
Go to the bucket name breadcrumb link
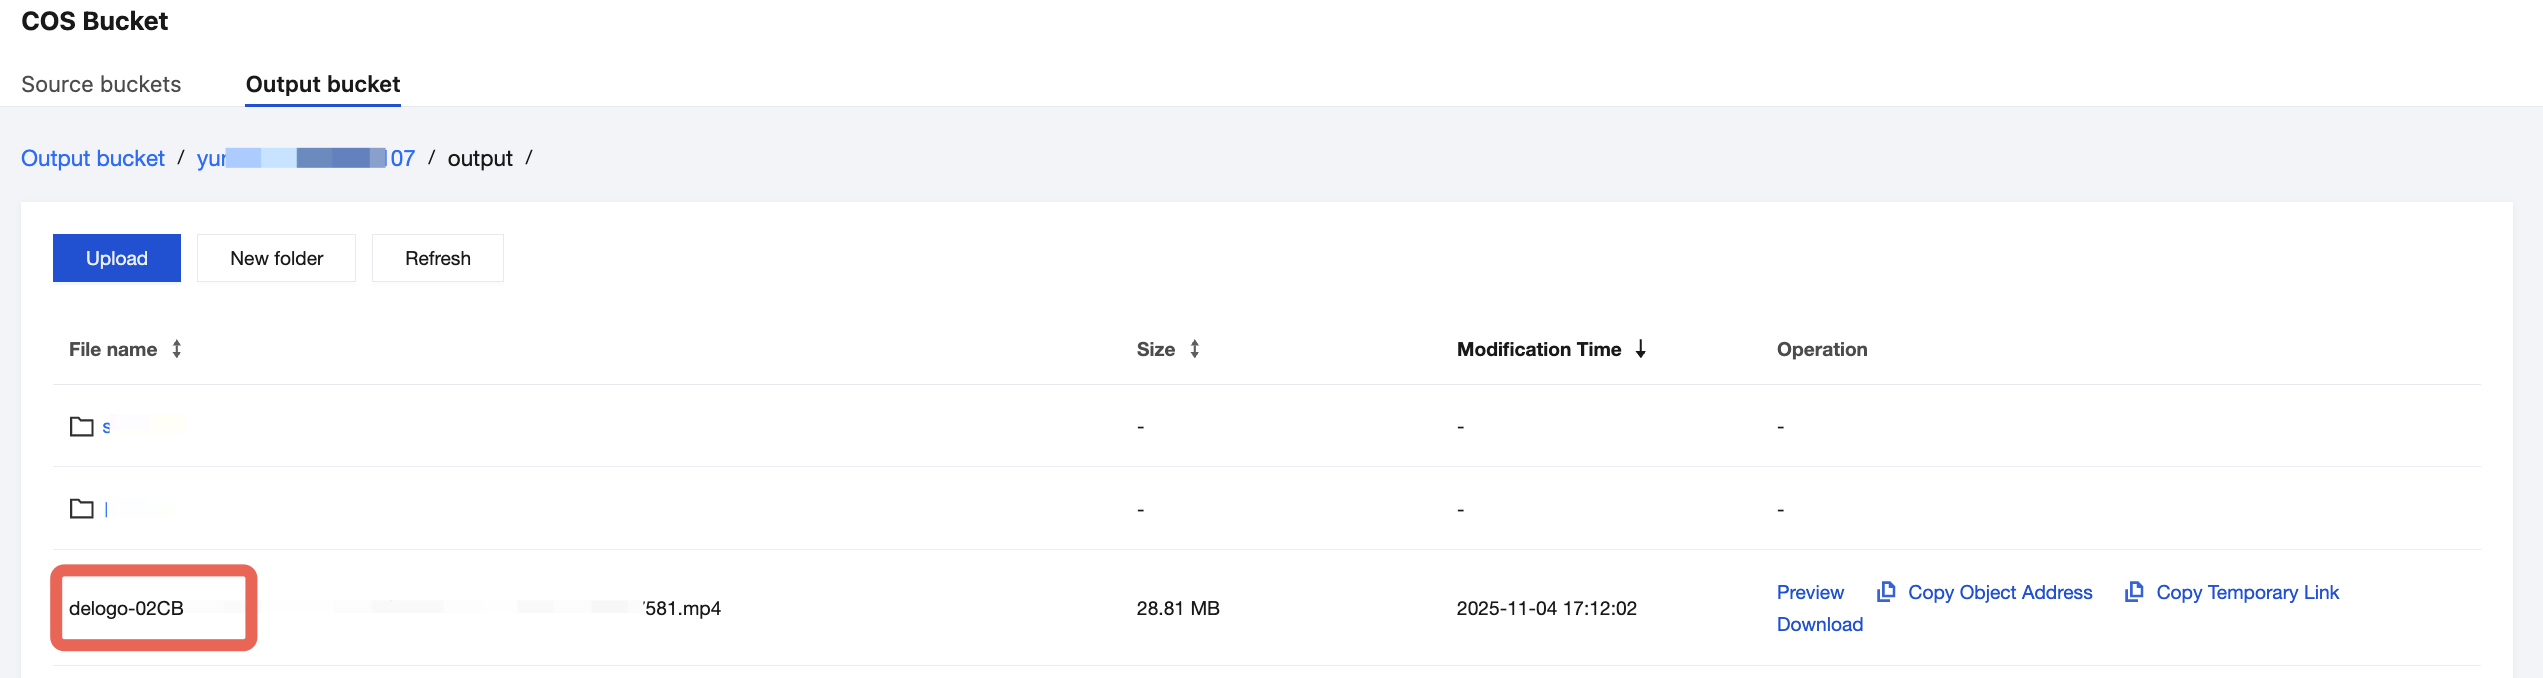pyautogui.click(x=305, y=158)
